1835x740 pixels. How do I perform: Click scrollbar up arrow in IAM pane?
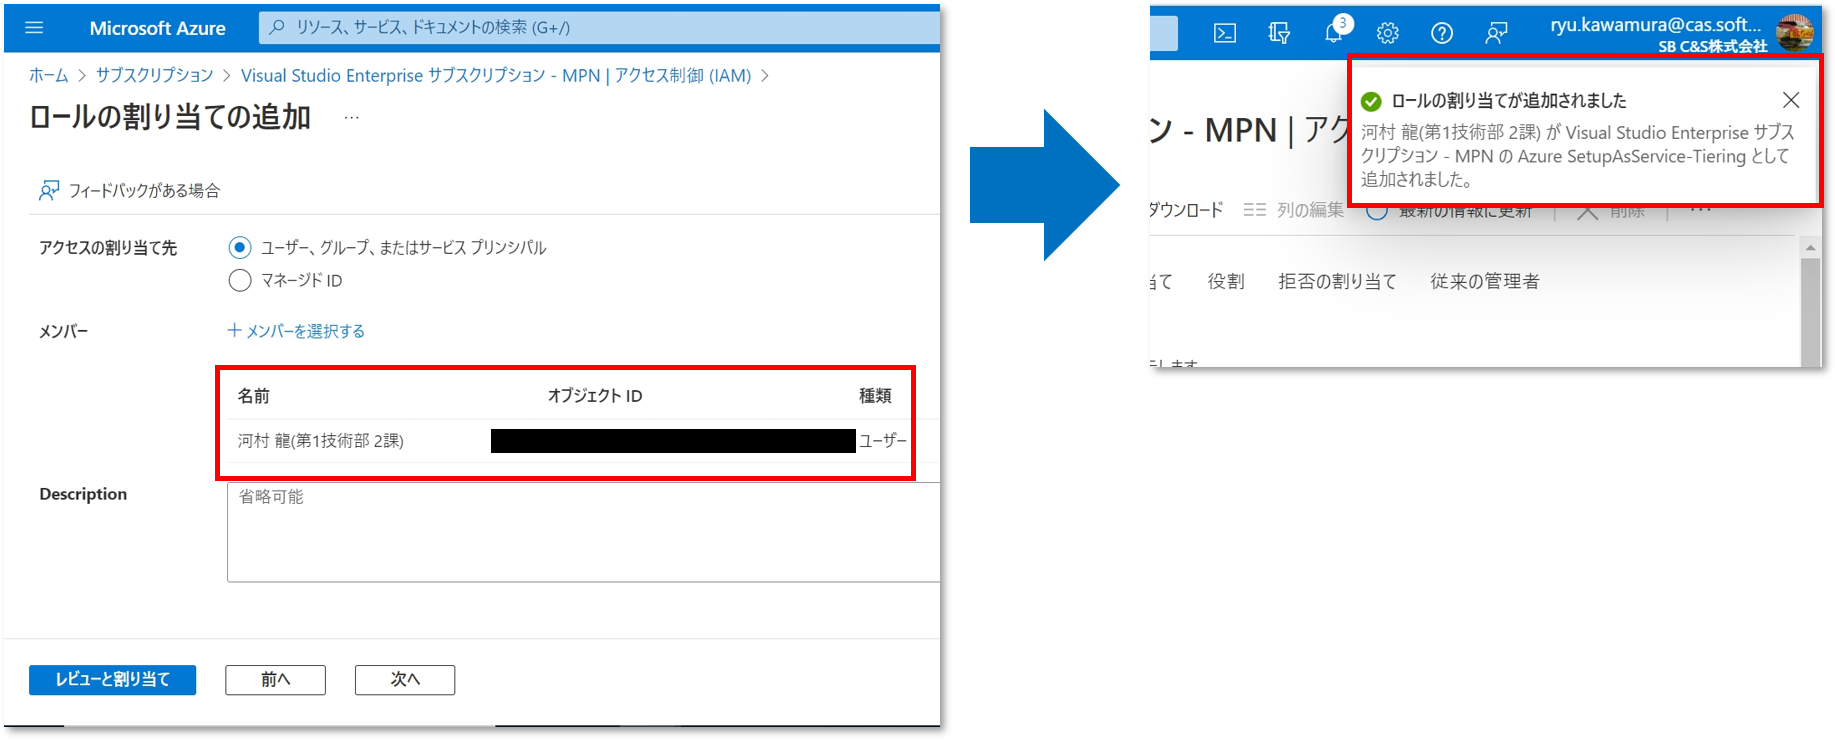click(1810, 247)
